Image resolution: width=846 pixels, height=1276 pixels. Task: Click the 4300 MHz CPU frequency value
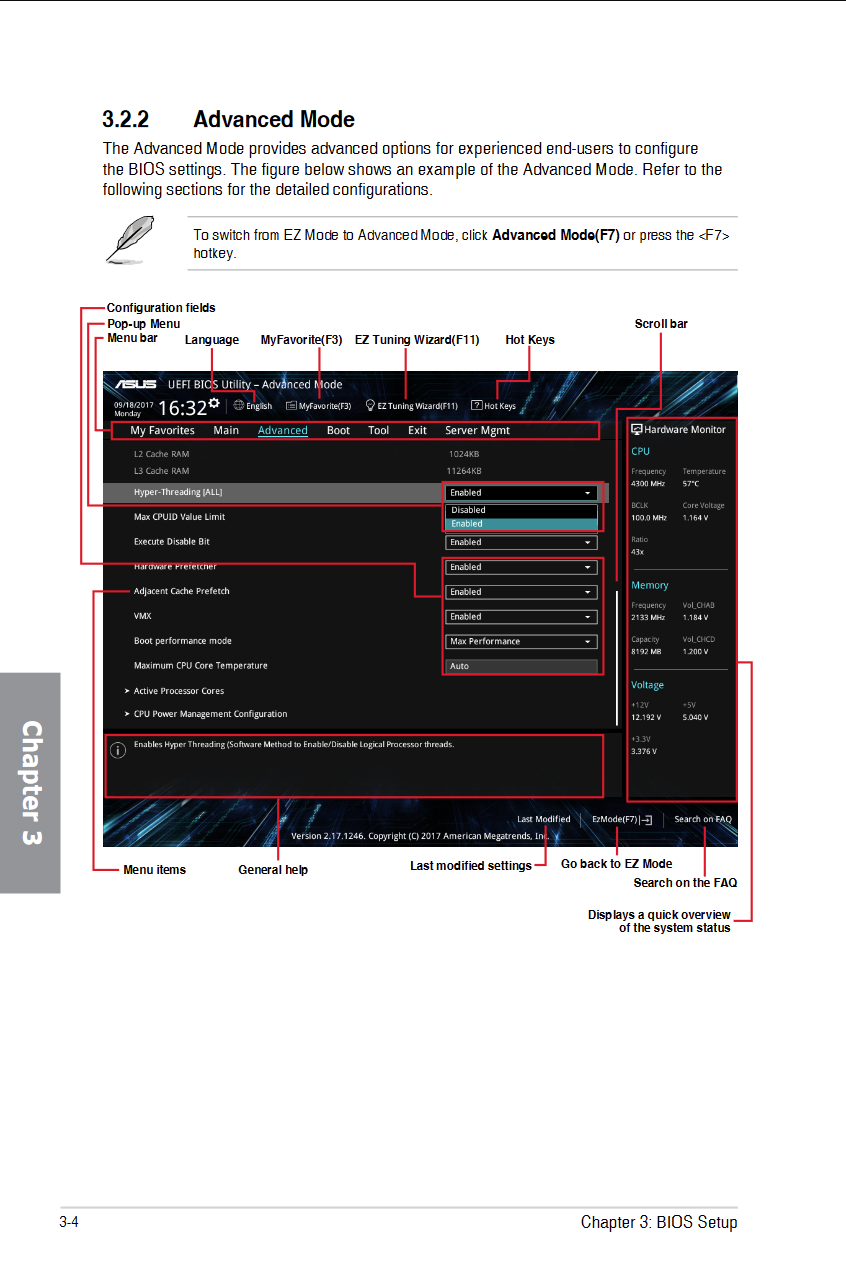tap(648, 484)
